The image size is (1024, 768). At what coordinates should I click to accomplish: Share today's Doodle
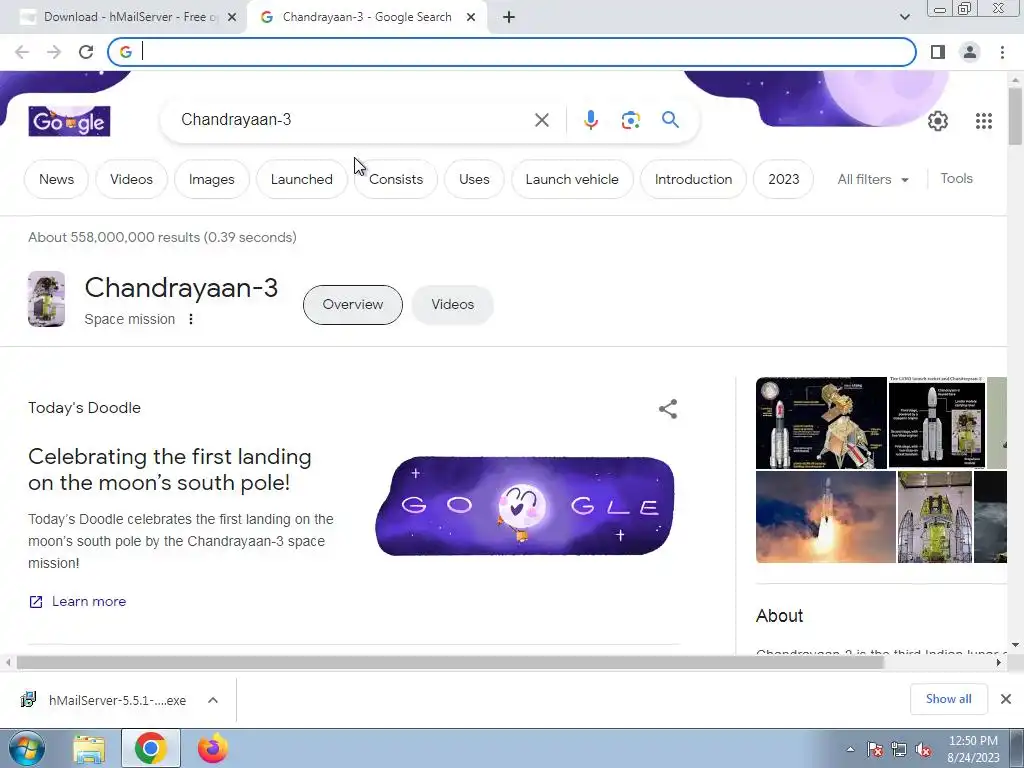click(667, 409)
